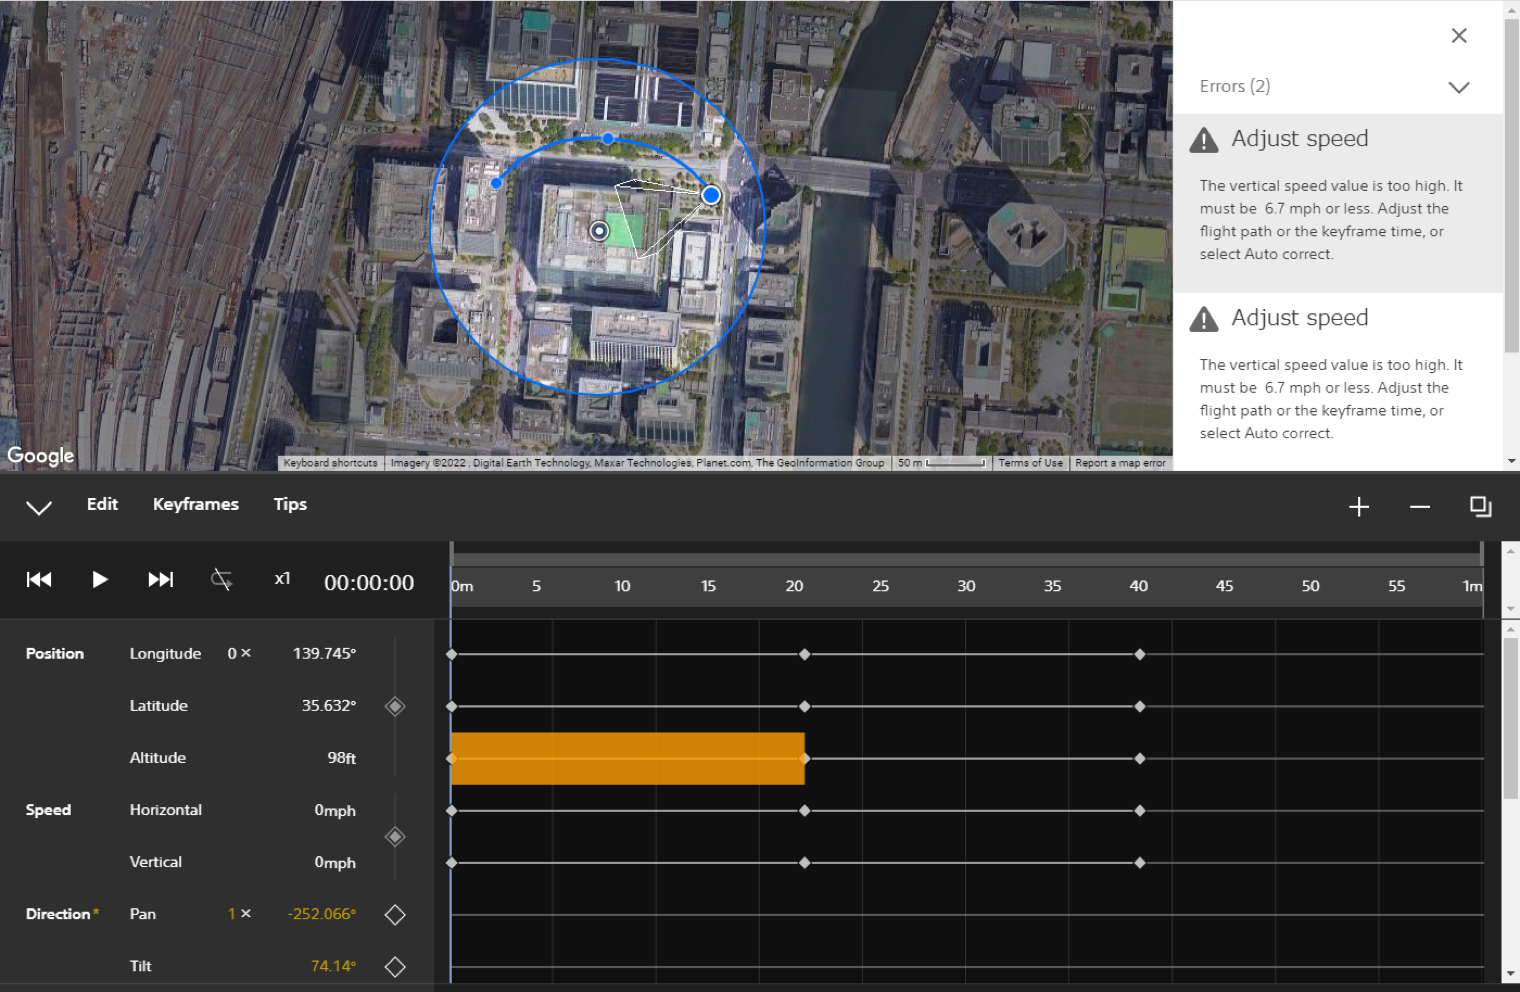Click the 00:00:00 timecode display
The height and width of the screenshot is (992, 1520).
point(369,583)
